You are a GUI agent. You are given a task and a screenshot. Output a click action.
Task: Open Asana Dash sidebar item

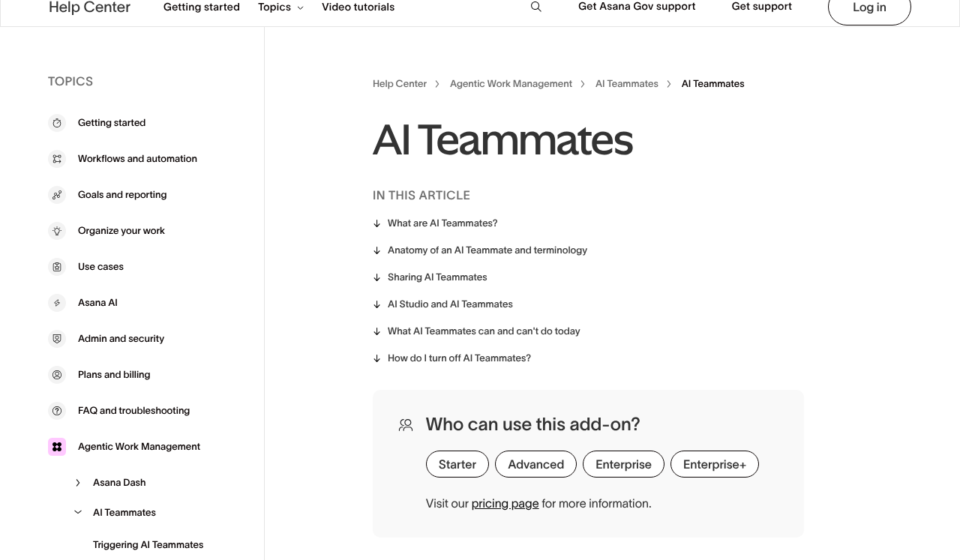[119, 483]
